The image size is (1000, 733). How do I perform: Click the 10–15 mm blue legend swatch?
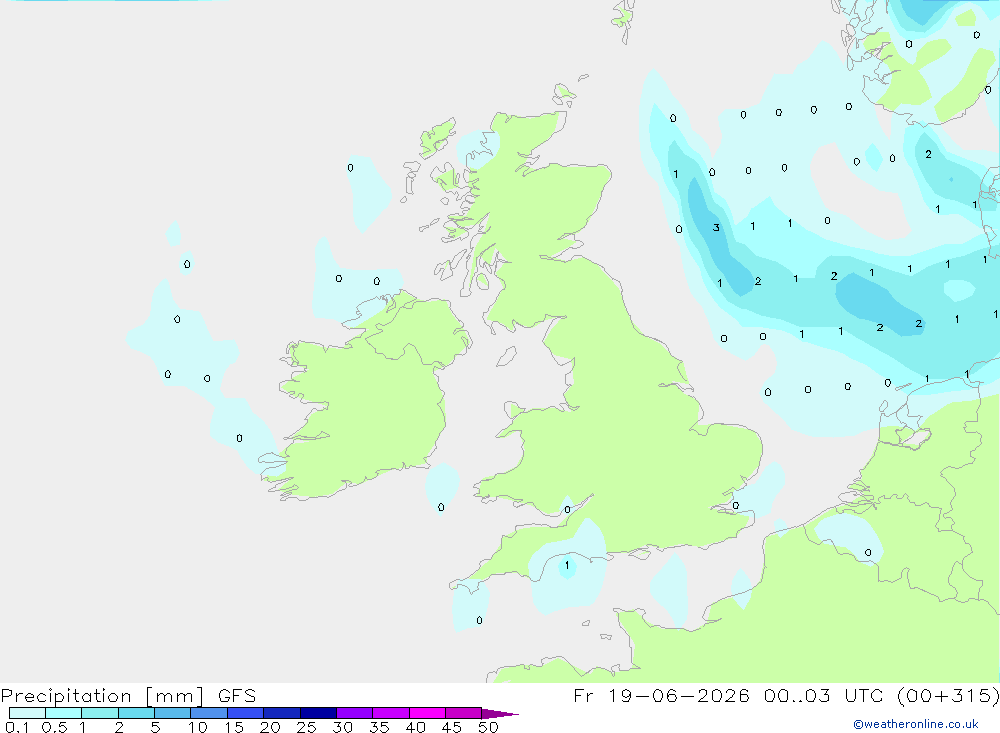click(x=209, y=713)
